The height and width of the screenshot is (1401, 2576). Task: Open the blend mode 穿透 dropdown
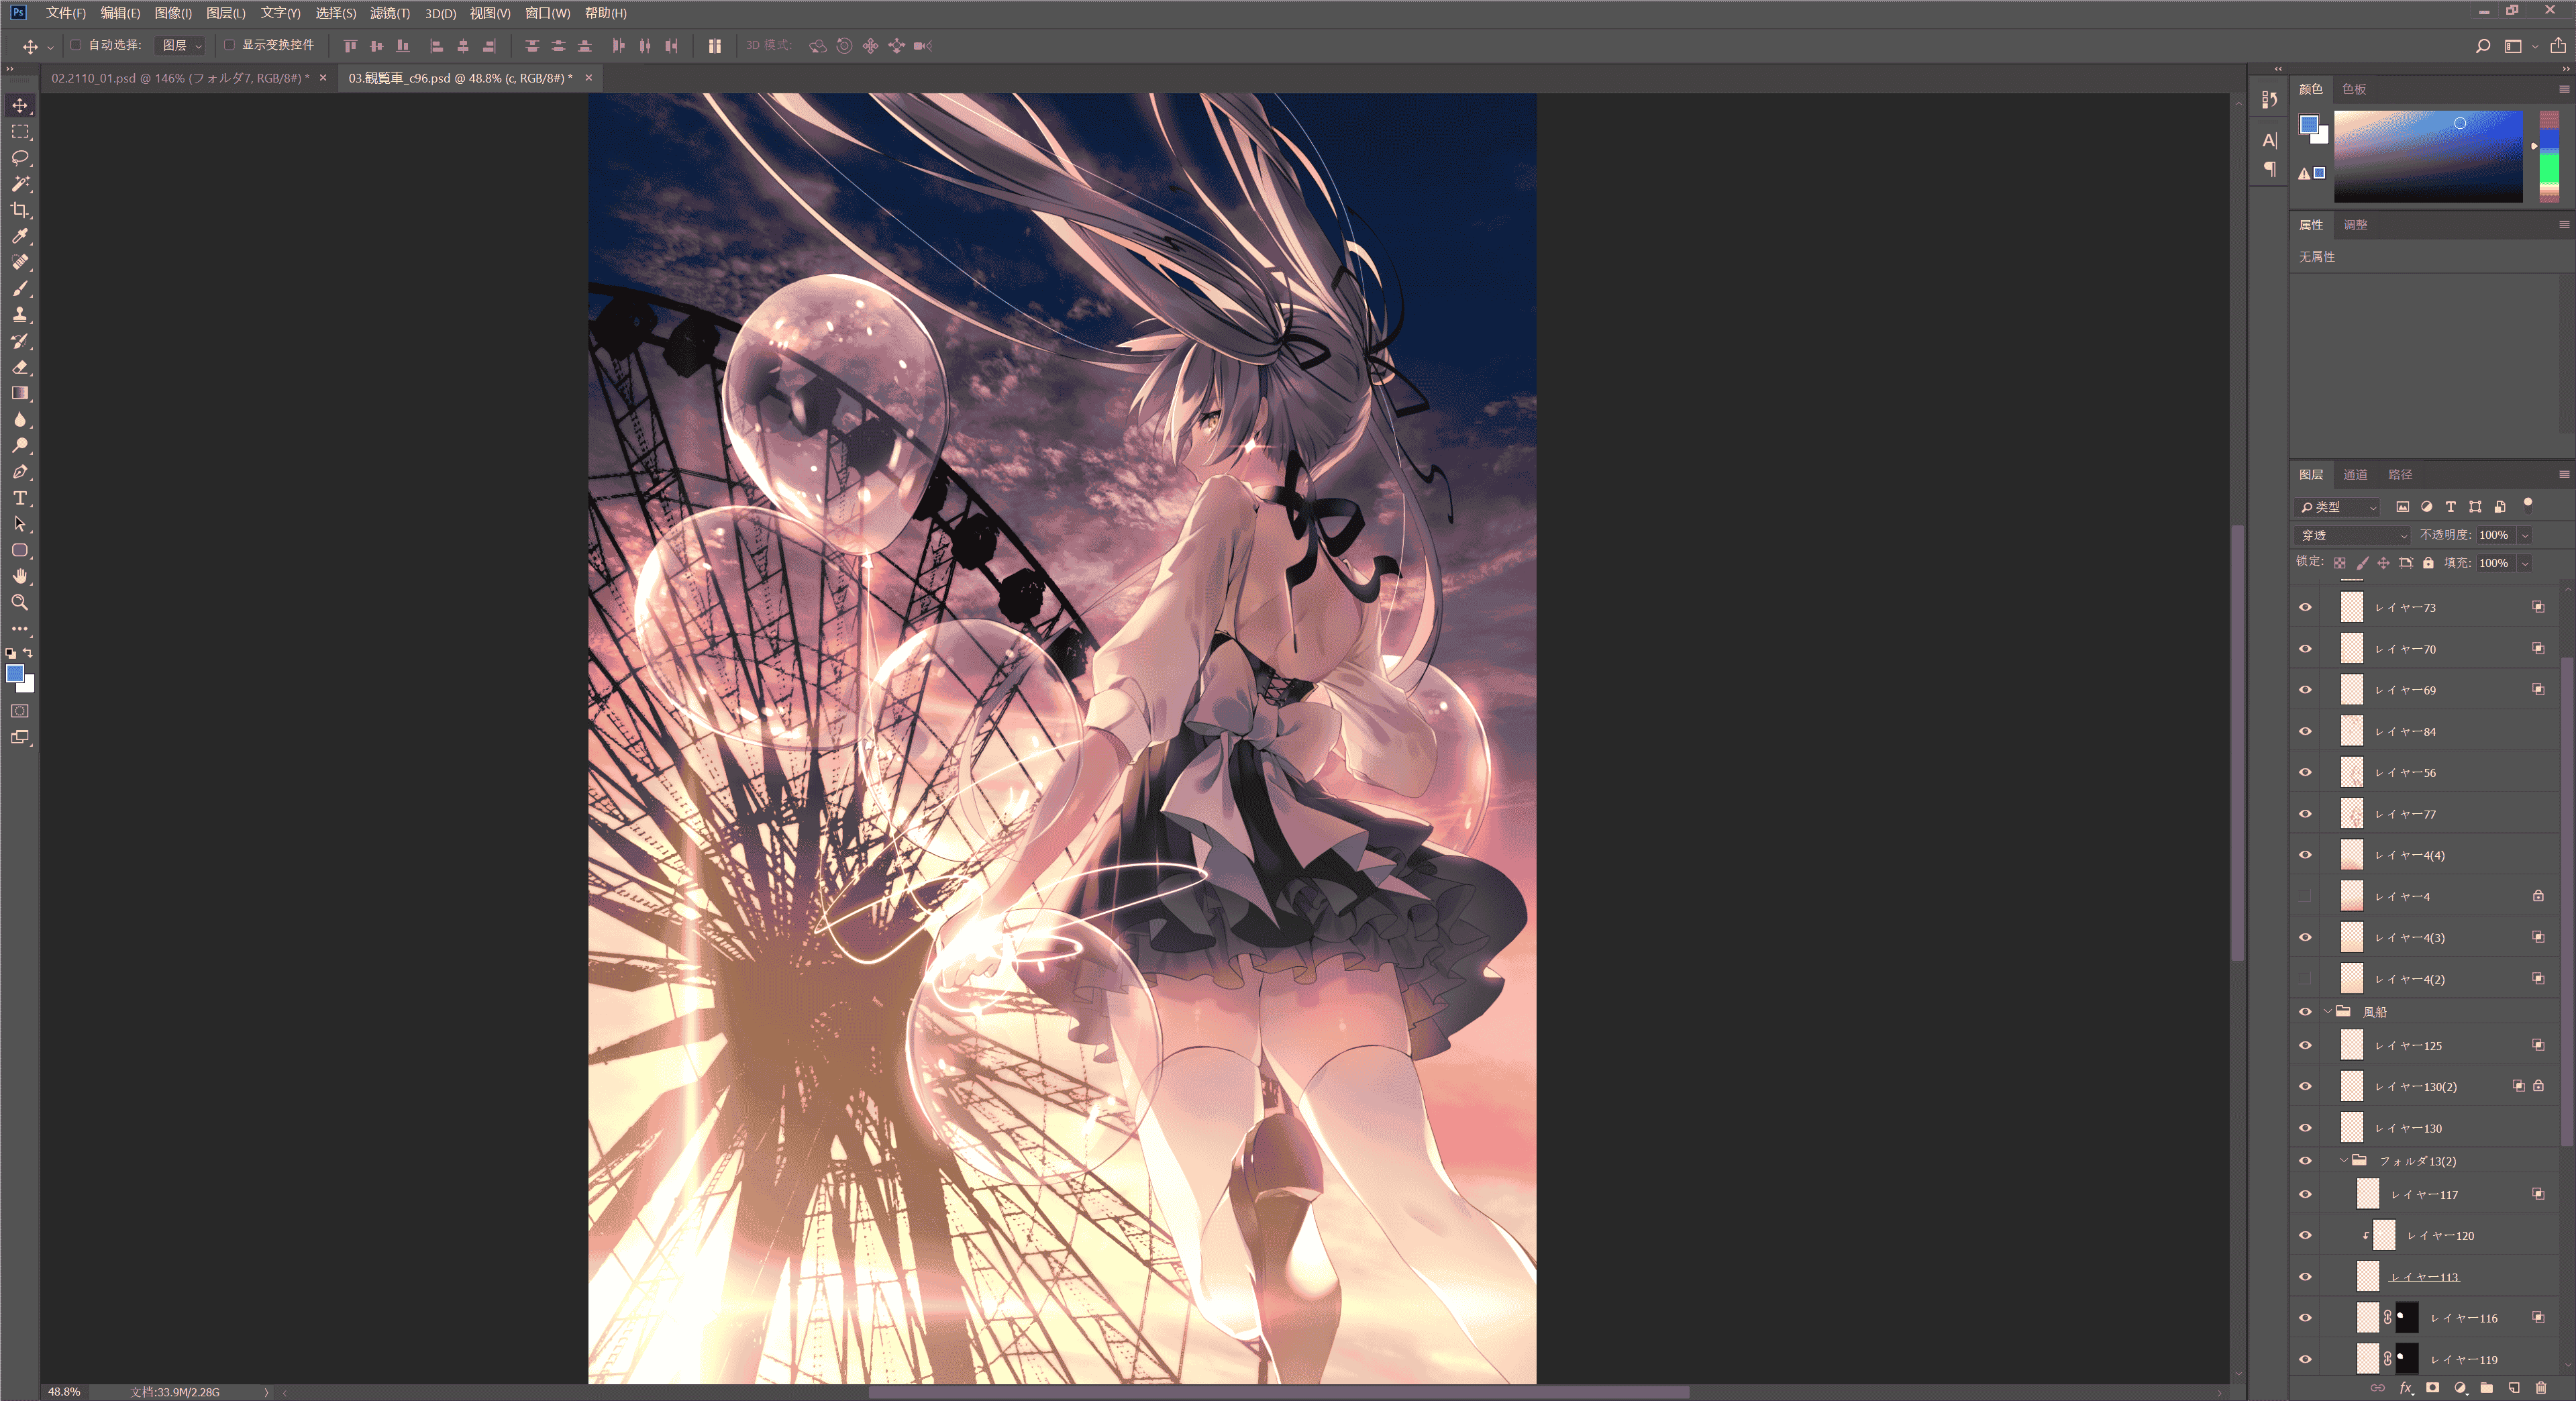pos(2352,535)
